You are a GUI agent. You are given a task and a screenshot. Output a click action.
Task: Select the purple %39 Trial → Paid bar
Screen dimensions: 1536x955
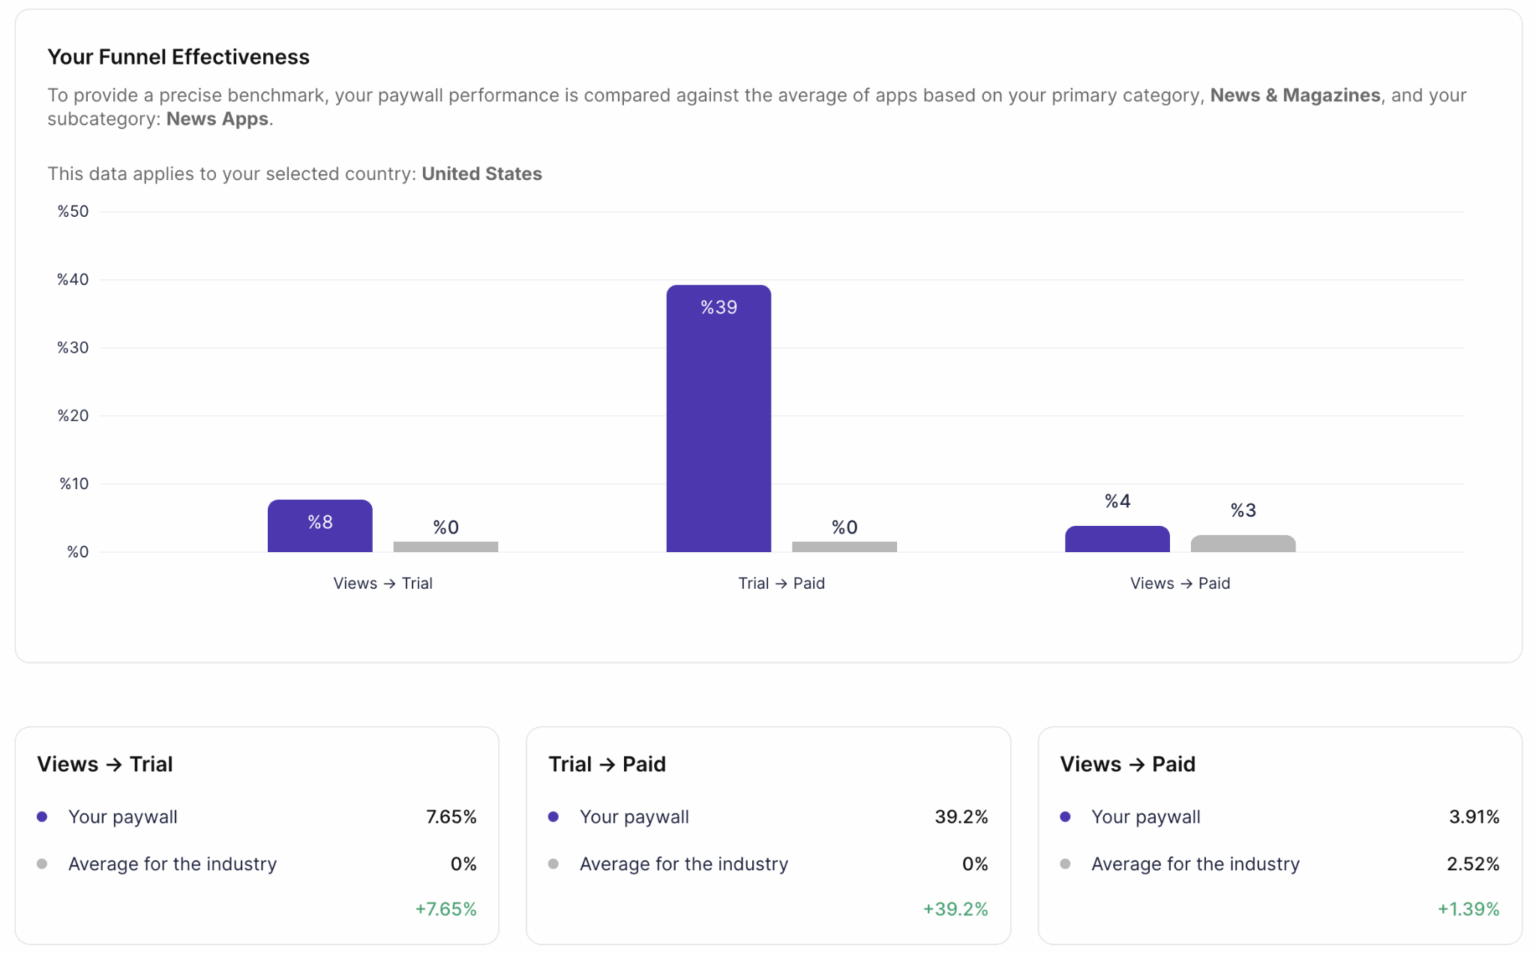pyautogui.click(x=719, y=420)
